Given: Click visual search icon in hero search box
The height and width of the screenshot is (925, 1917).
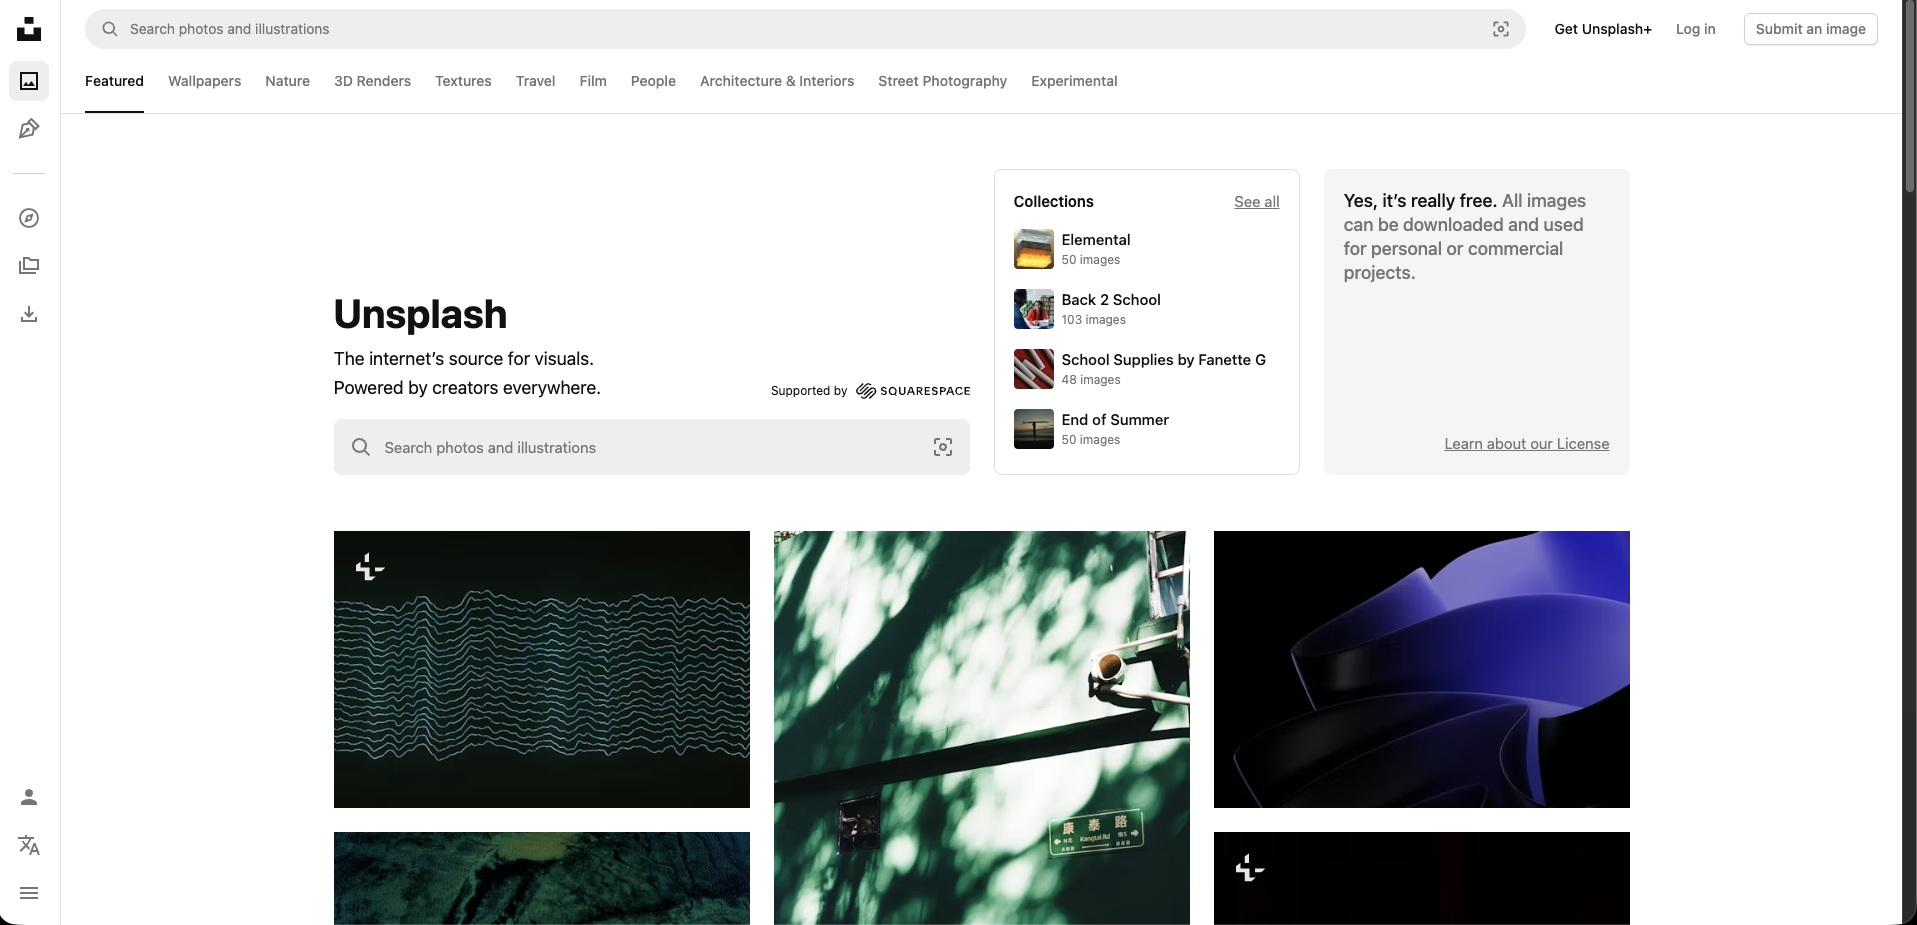Looking at the screenshot, I should pyautogui.click(x=942, y=447).
